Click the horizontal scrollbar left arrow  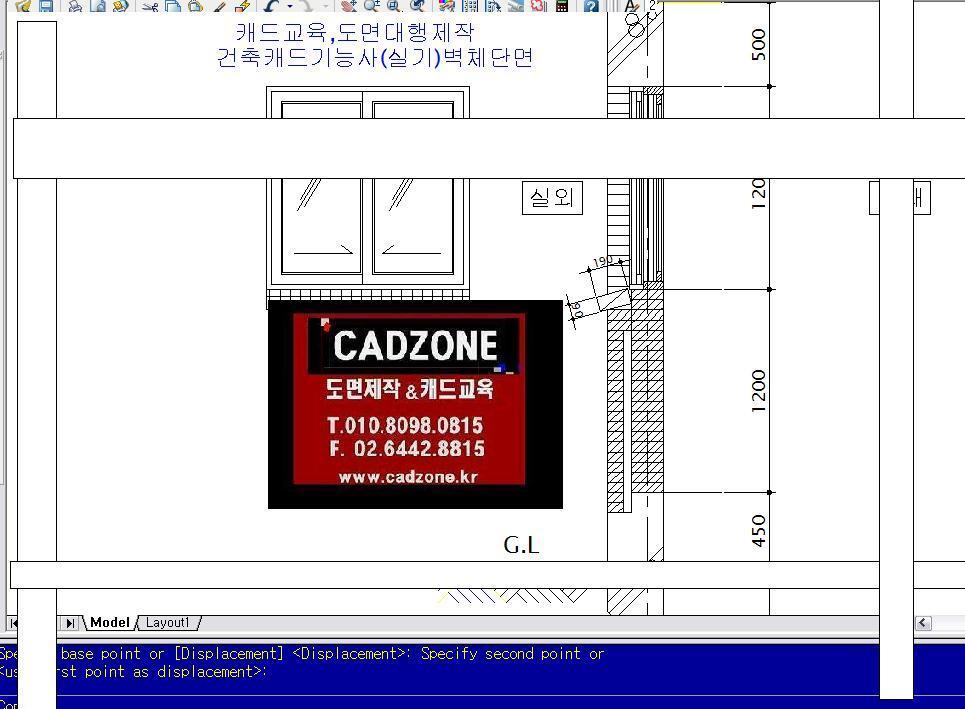tap(922, 623)
